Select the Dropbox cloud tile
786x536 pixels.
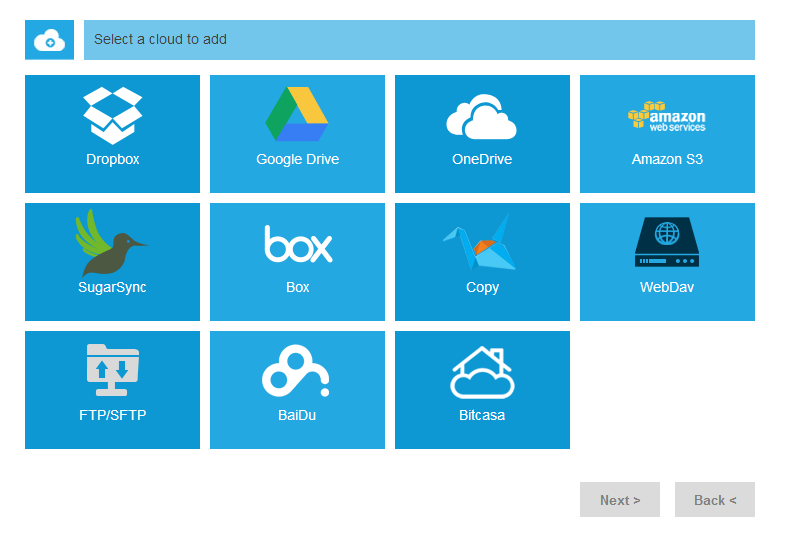[112, 134]
